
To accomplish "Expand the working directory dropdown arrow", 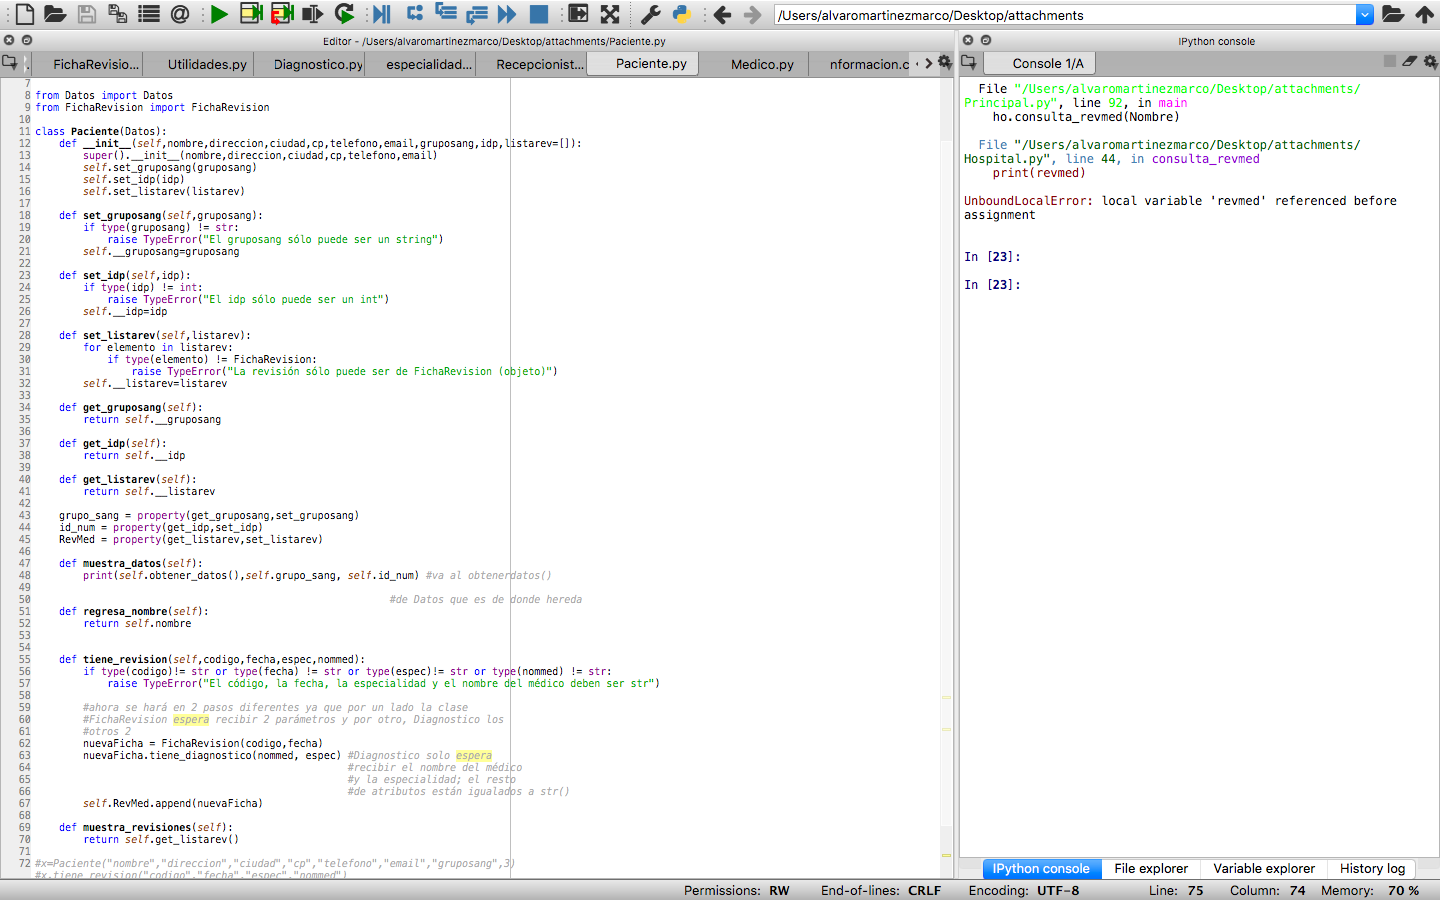I will [x=1365, y=15].
